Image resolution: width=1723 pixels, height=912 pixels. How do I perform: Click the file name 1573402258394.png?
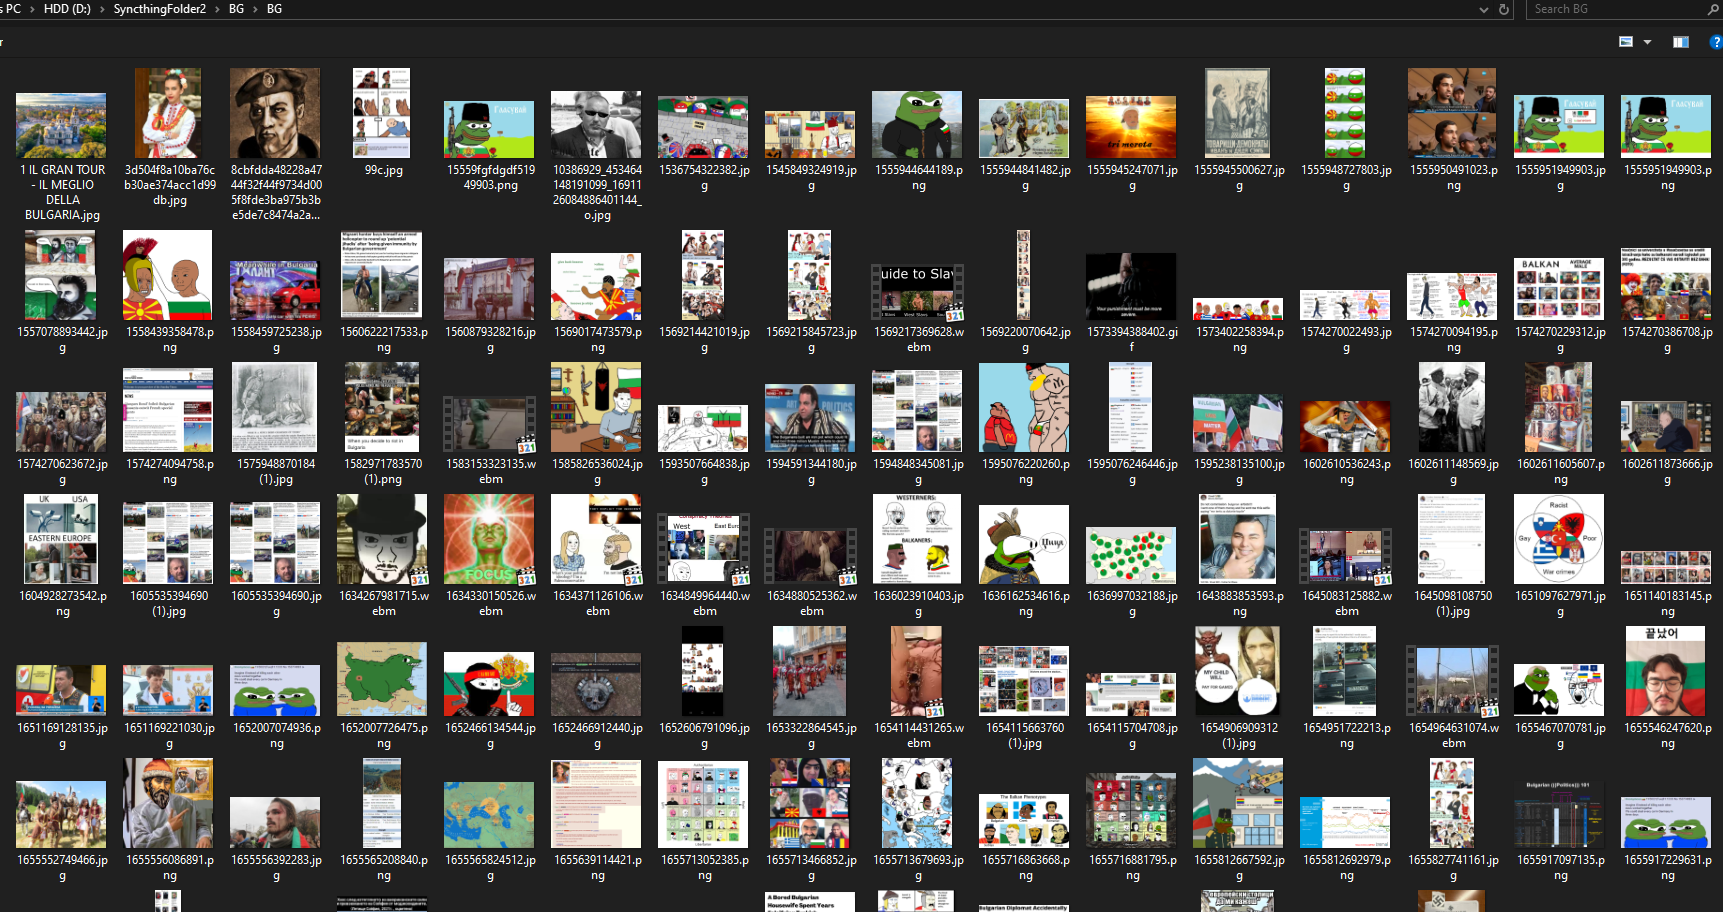pyautogui.click(x=1240, y=340)
